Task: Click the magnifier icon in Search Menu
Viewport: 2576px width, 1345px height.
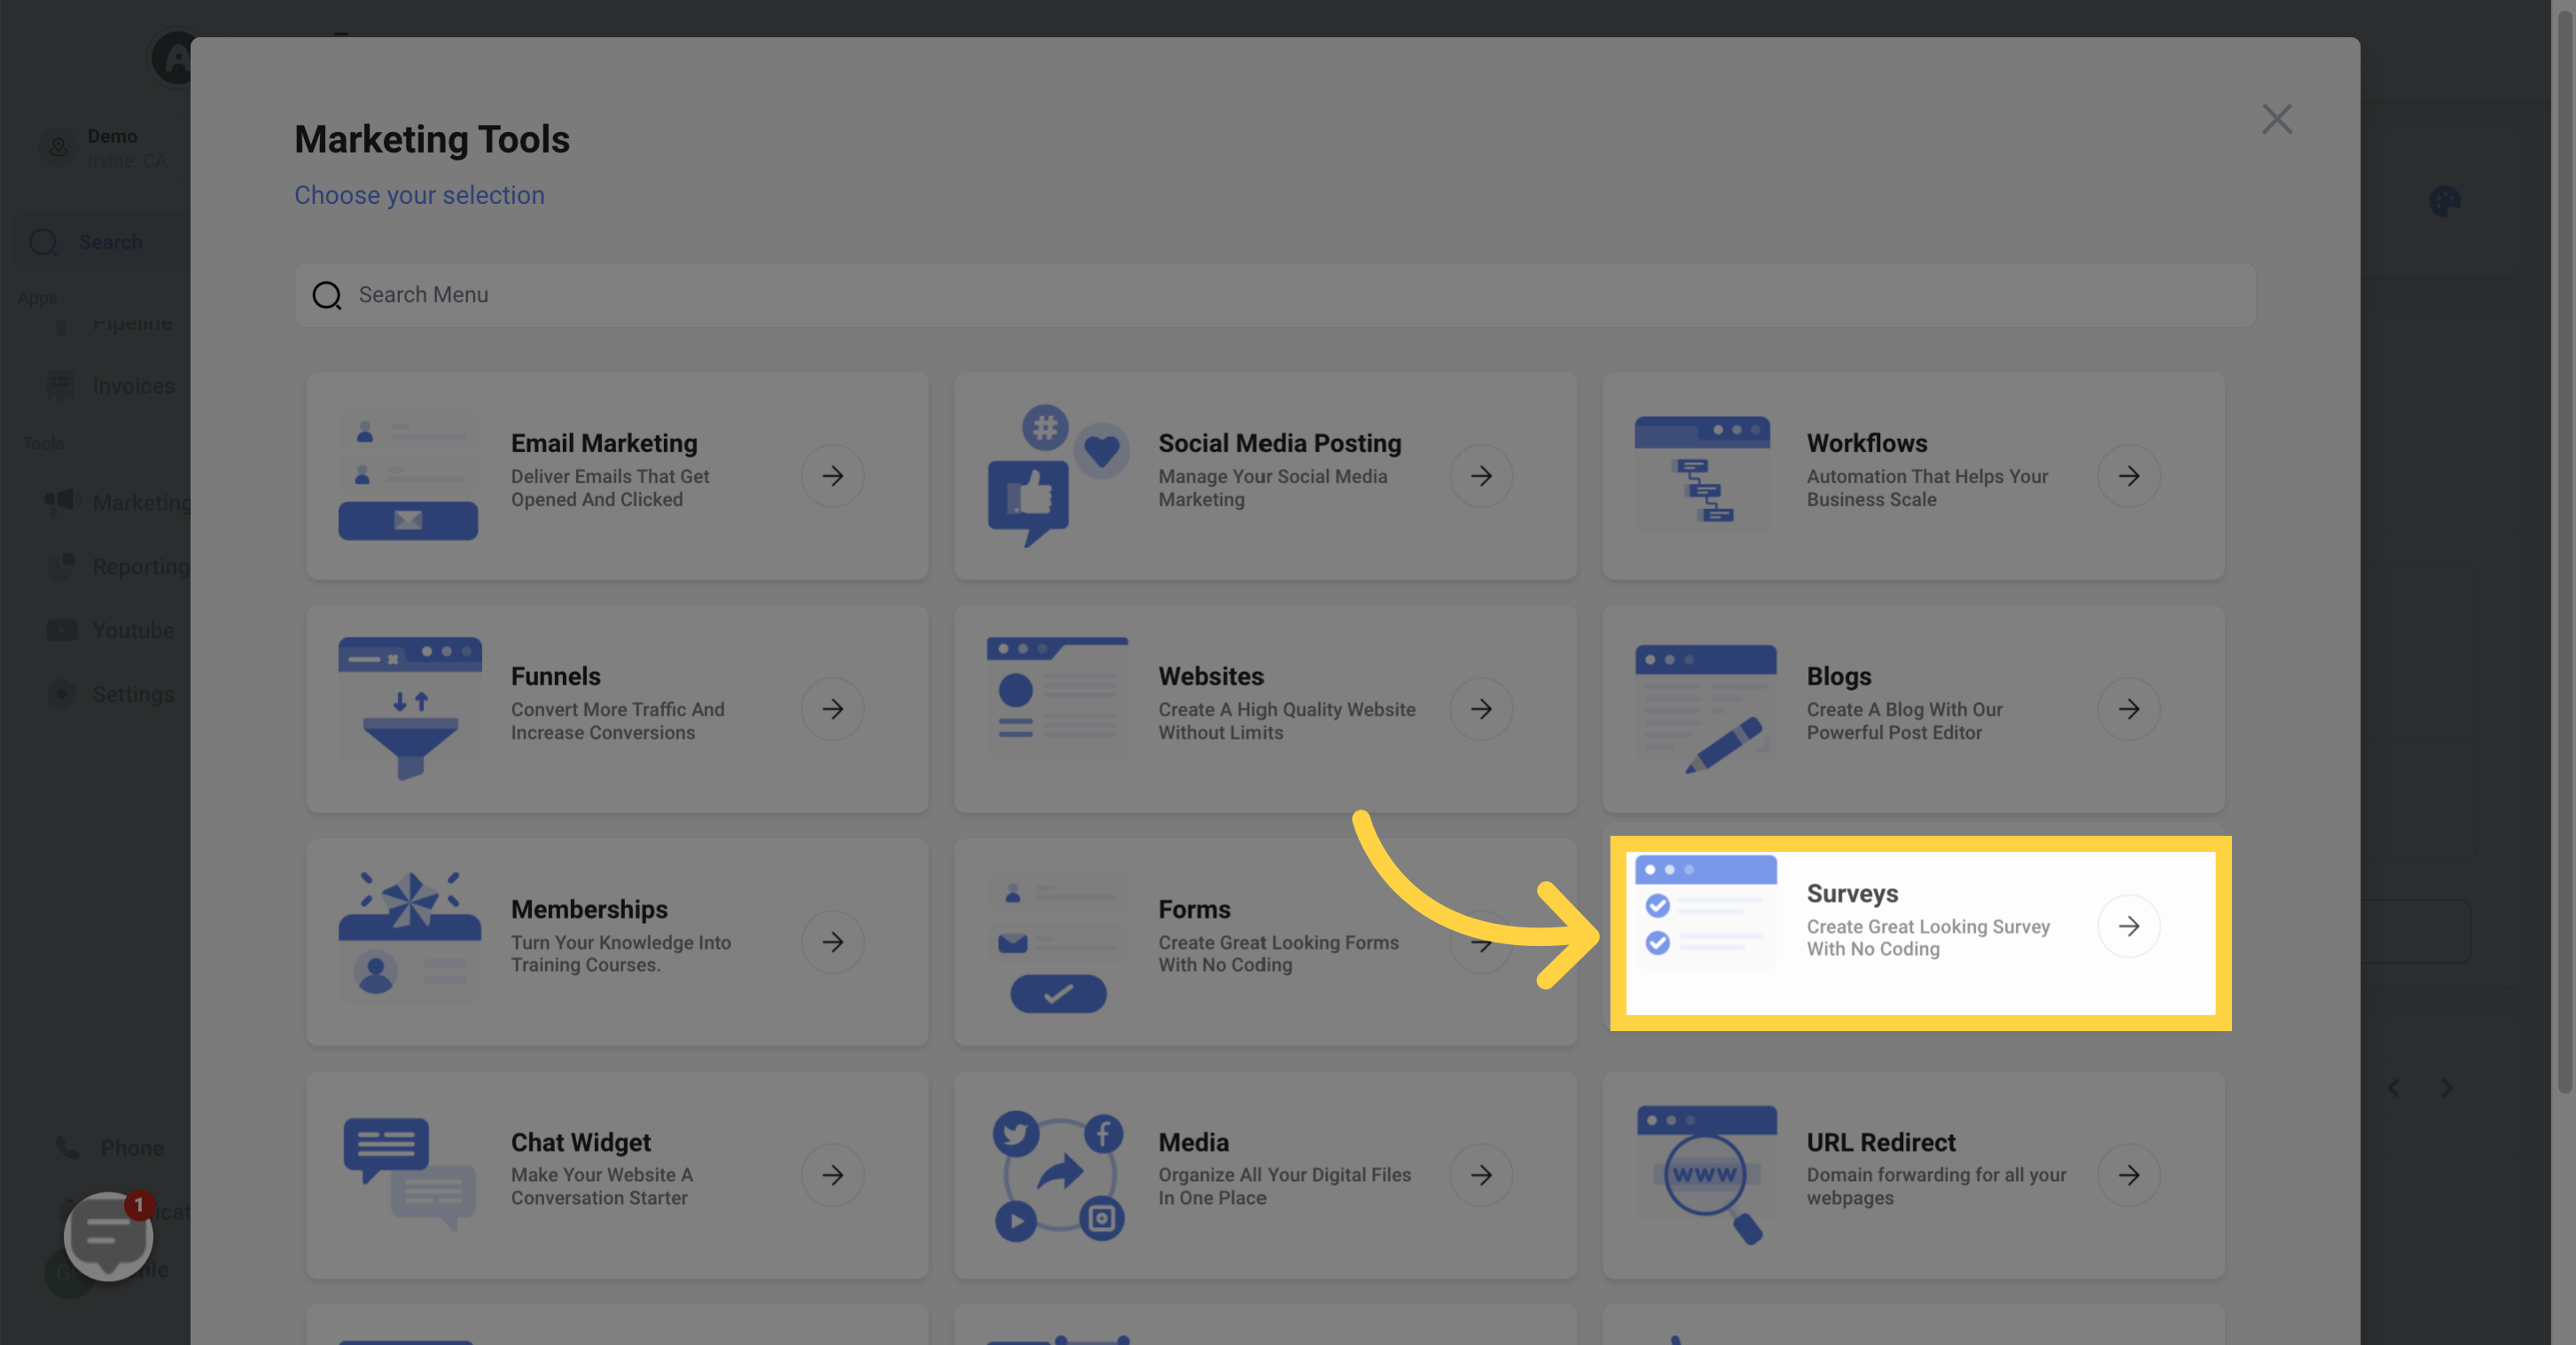Action: [327, 295]
